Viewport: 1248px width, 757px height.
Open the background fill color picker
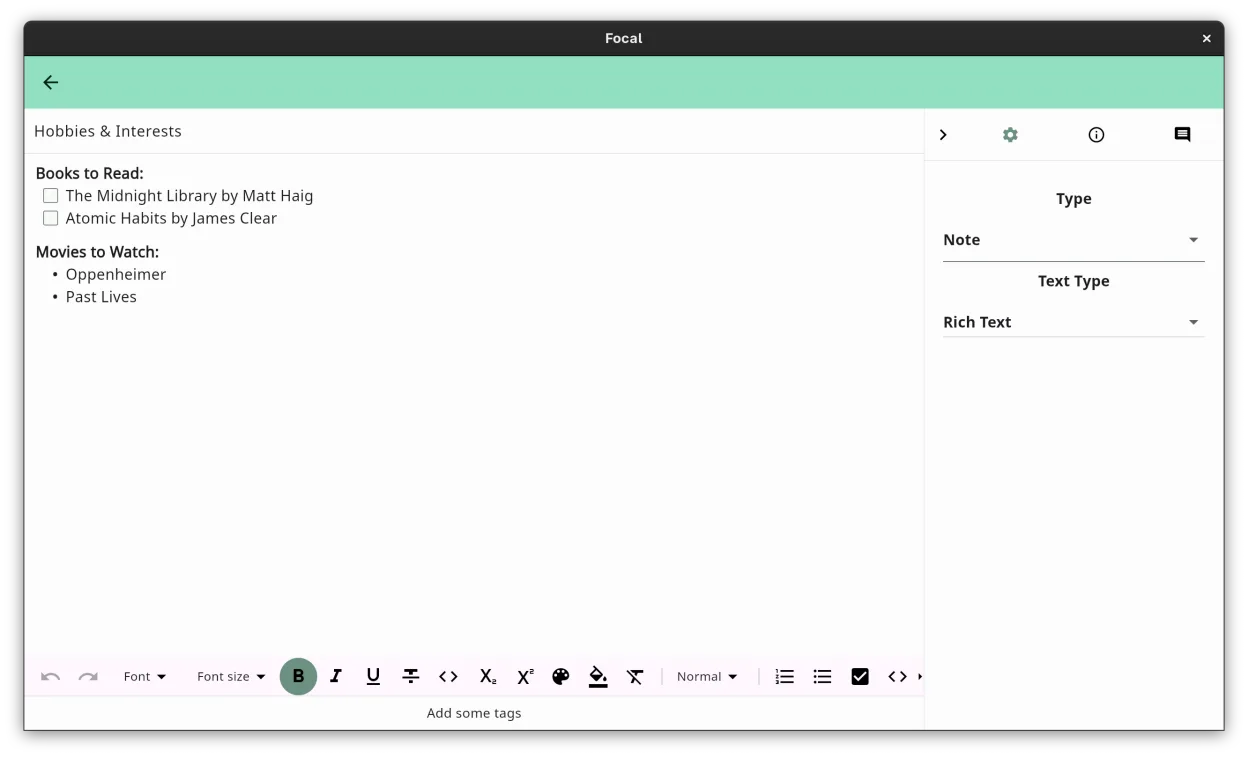pyautogui.click(x=598, y=677)
